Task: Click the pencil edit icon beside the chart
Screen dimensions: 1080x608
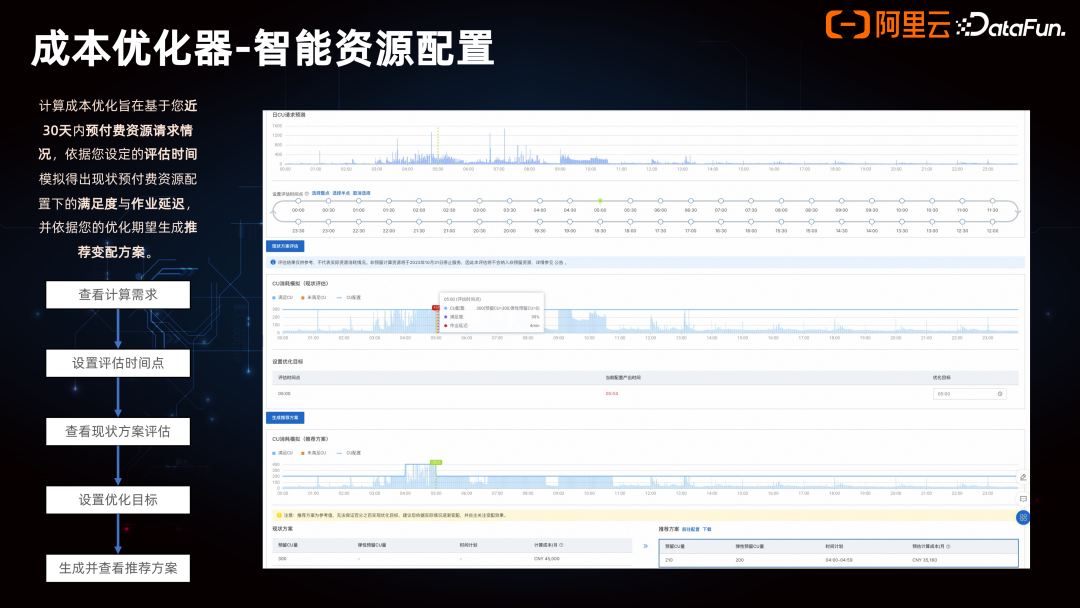Action: tap(1025, 475)
